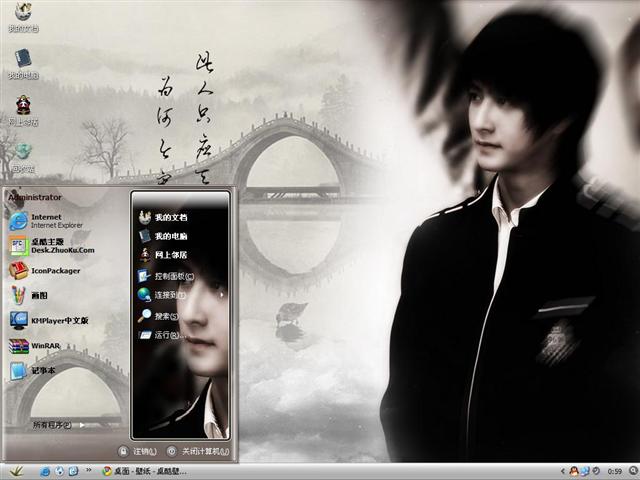Launch IconPackager from Start menu
The width and height of the screenshot is (640, 480).
click(x=45, y=271)
